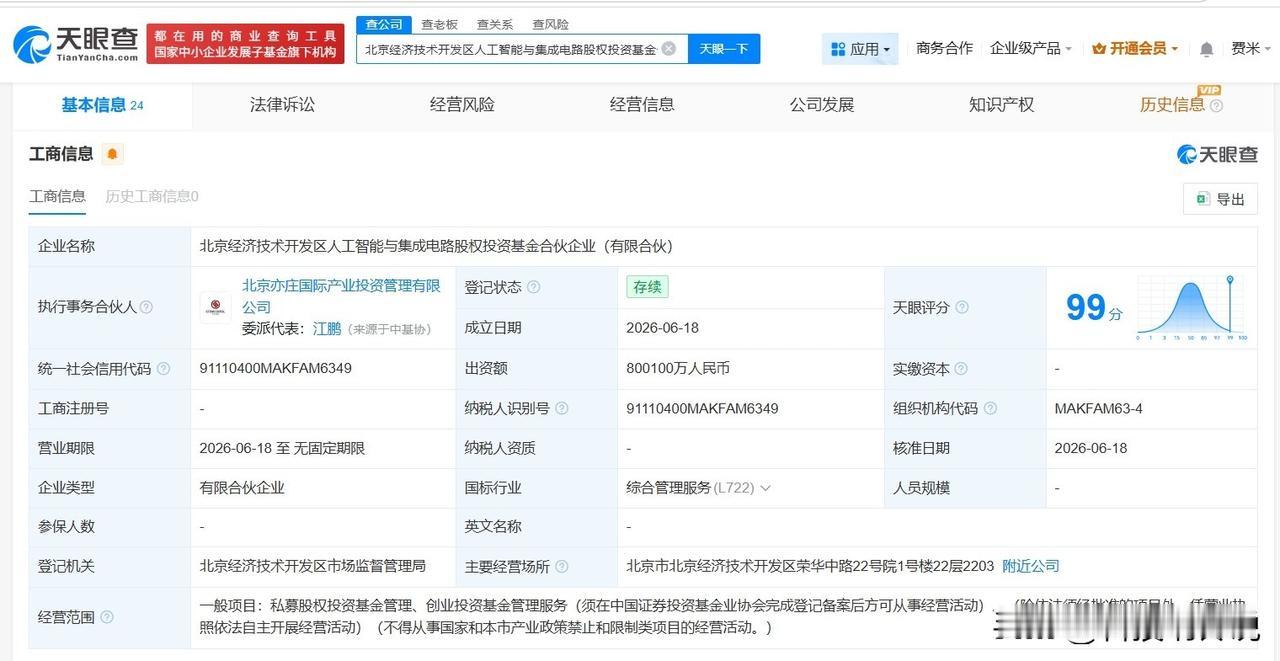The image size is (1280, 661).
Task: Select the 查关系 search tab
Action: (x=495, y=24)
